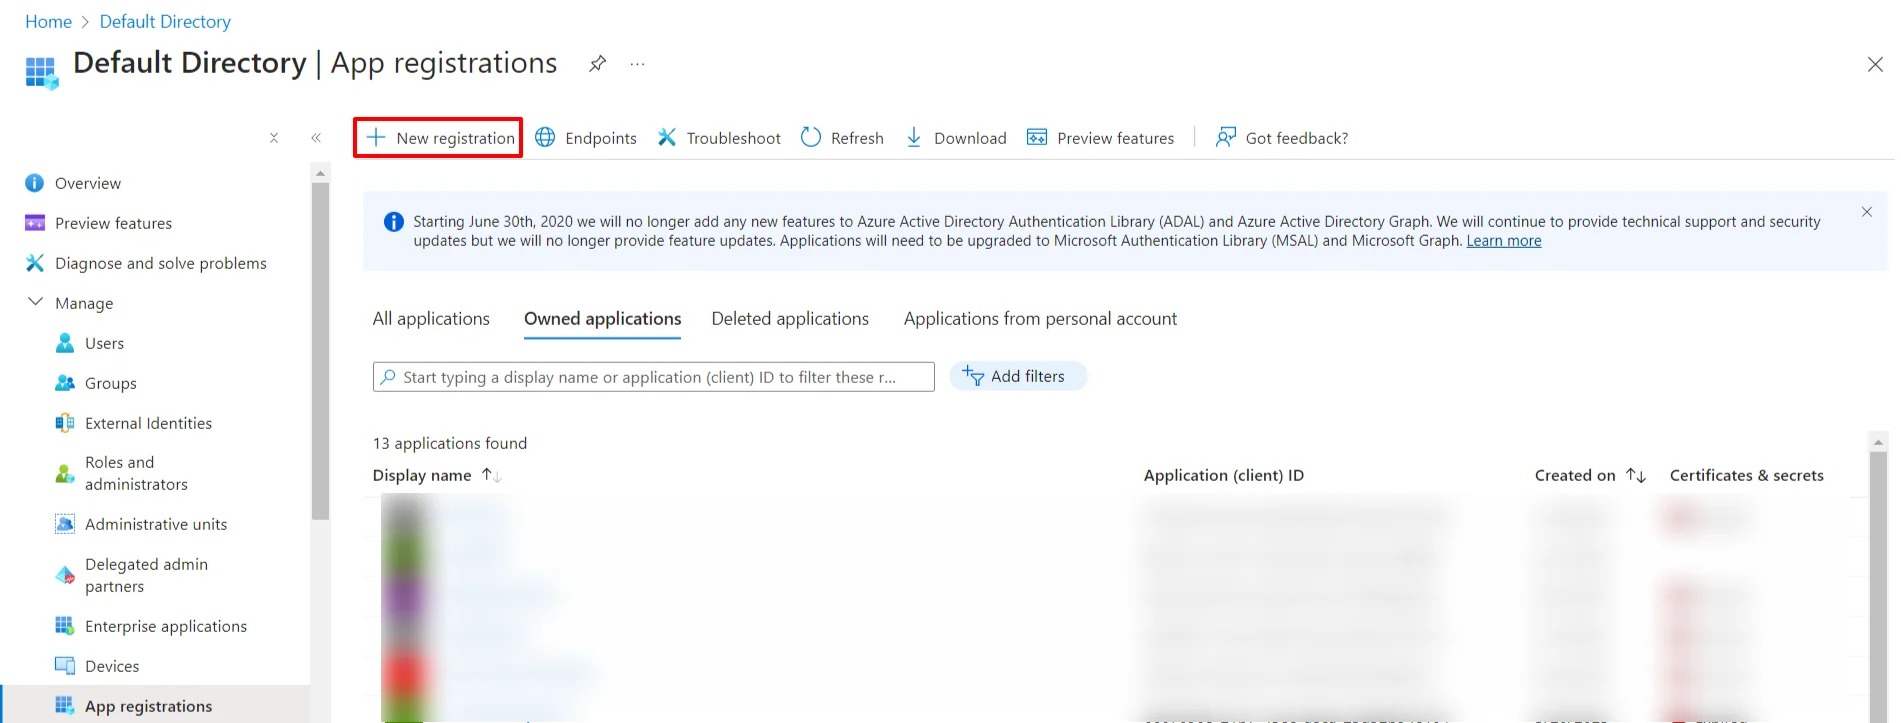Screen dimensions: 1901x723
Task: Click the Users person icon
Action: pos(65,343)
